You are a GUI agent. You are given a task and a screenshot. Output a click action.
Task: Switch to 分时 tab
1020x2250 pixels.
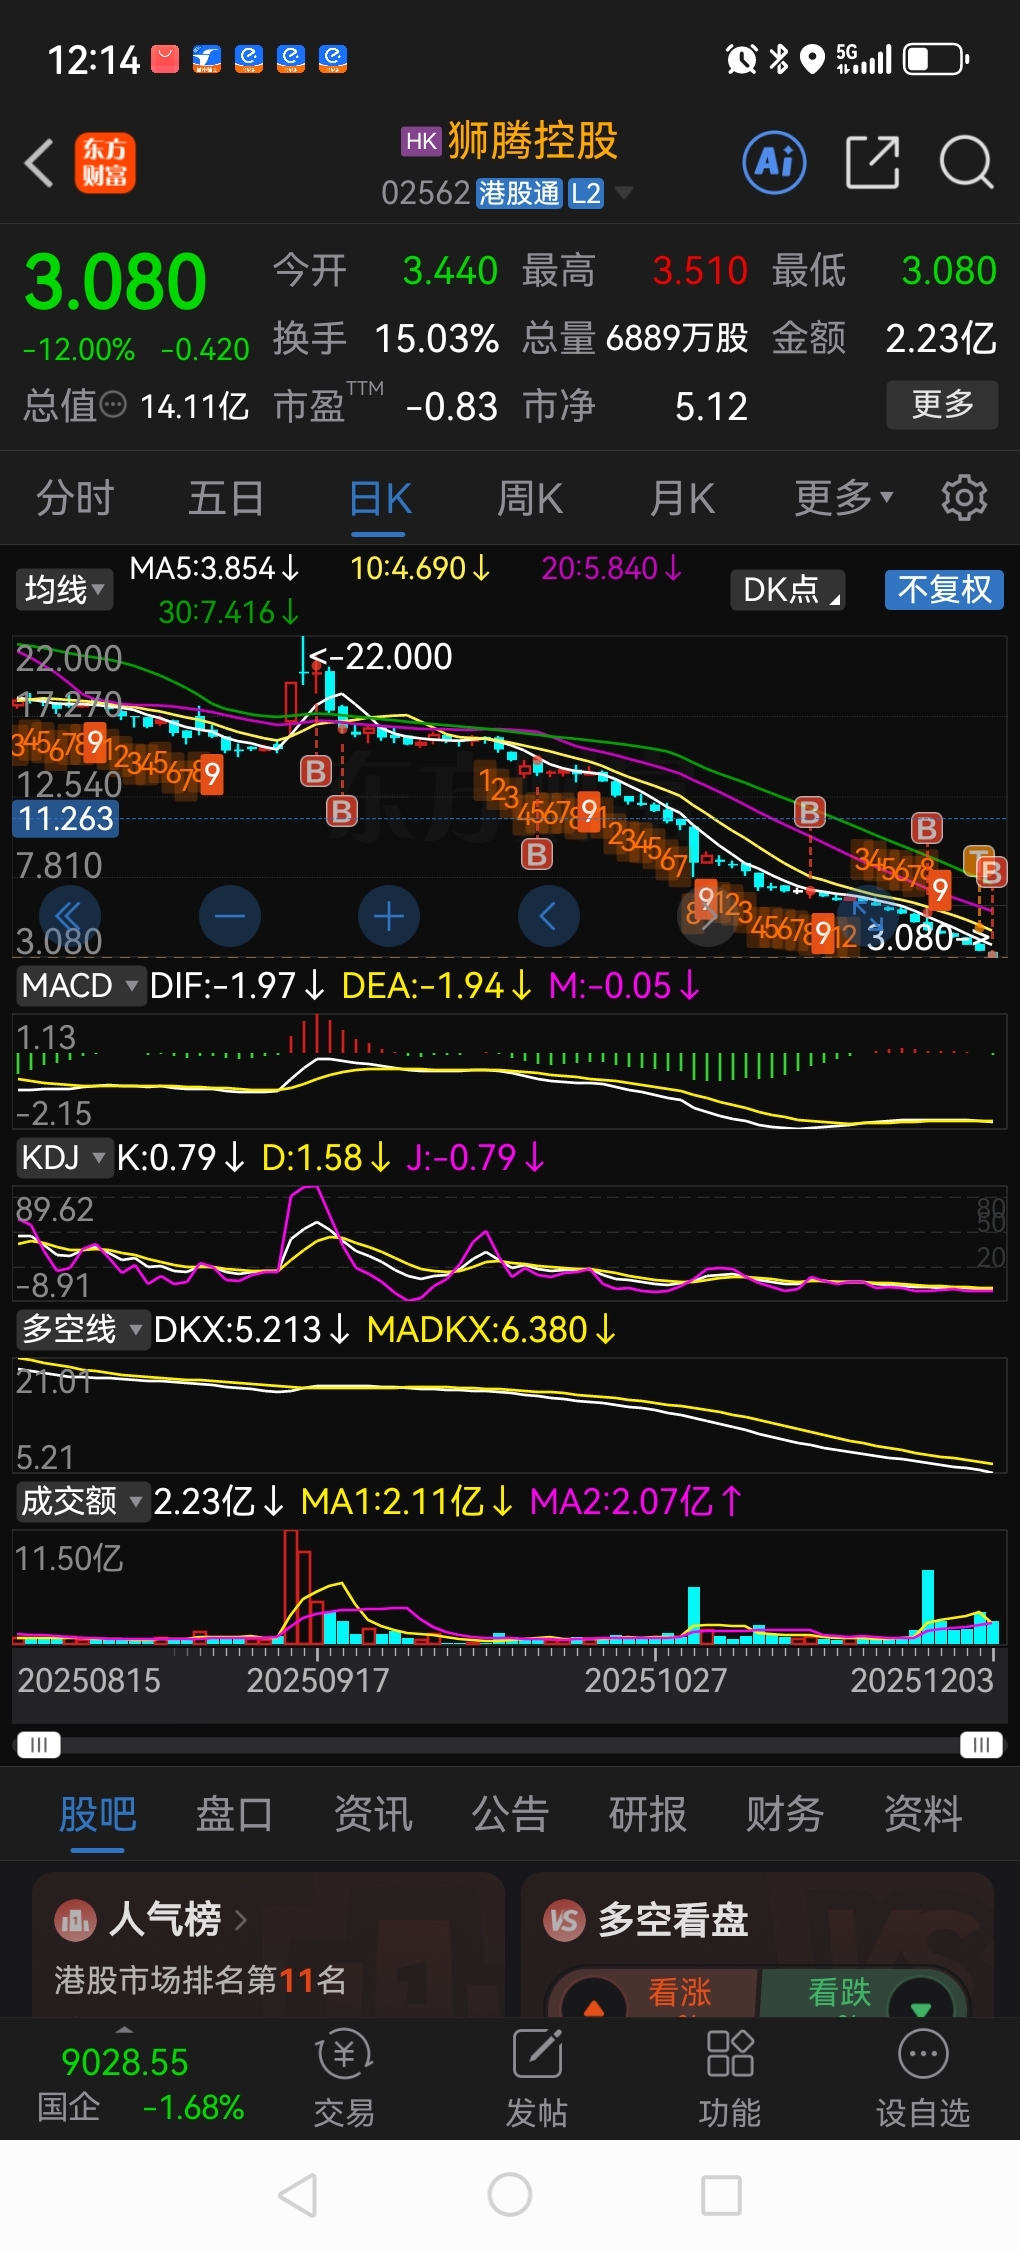pyautogui.click(x=75, y=497)
